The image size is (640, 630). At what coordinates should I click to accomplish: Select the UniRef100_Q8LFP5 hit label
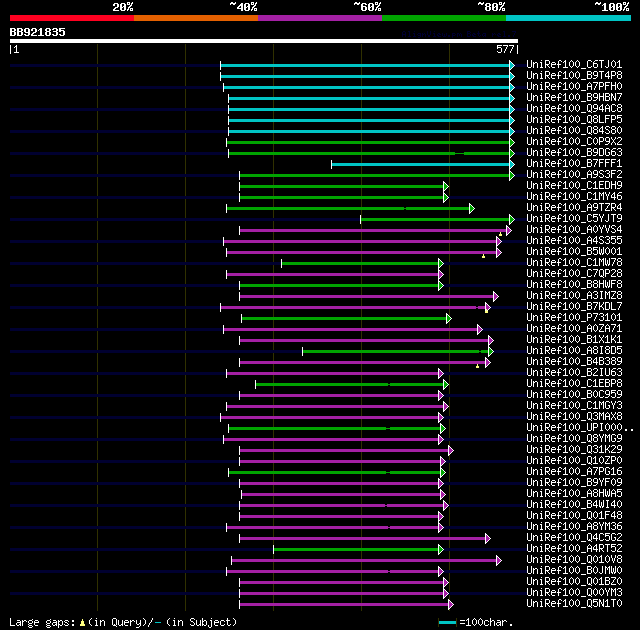coord(574,120)
